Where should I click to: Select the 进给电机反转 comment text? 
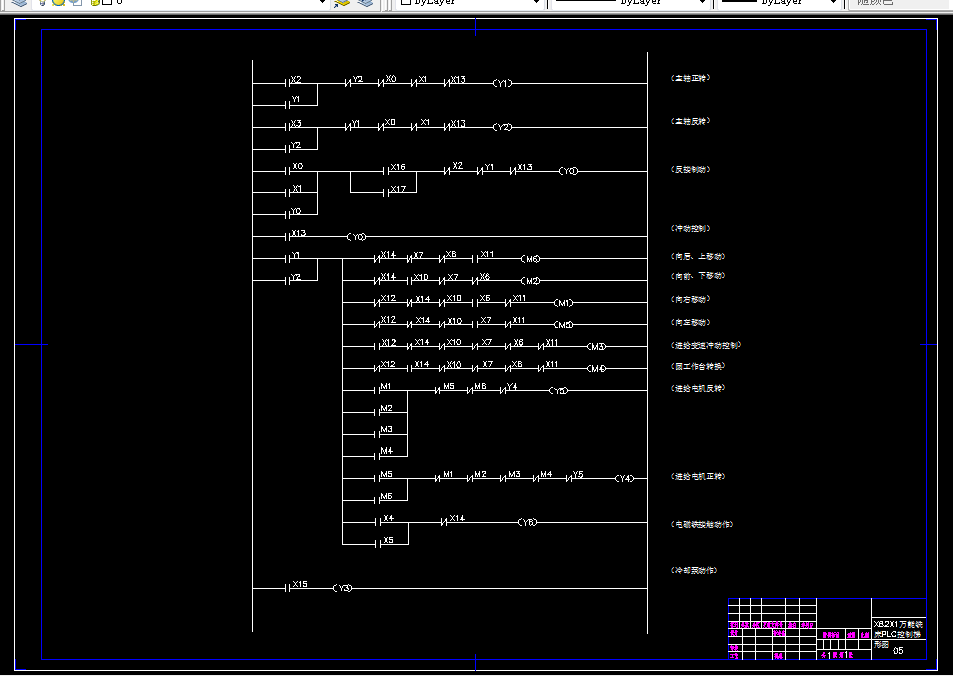point(698,388)
